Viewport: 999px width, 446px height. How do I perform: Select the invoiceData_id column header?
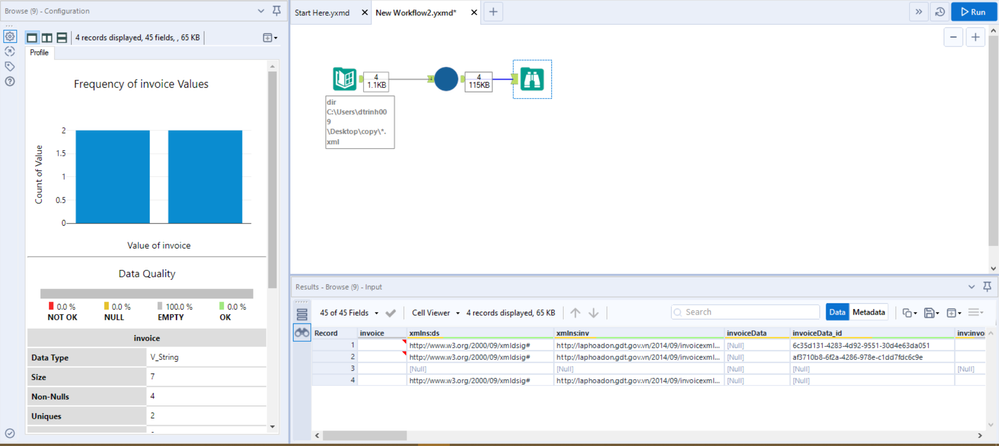click(872, 333)
